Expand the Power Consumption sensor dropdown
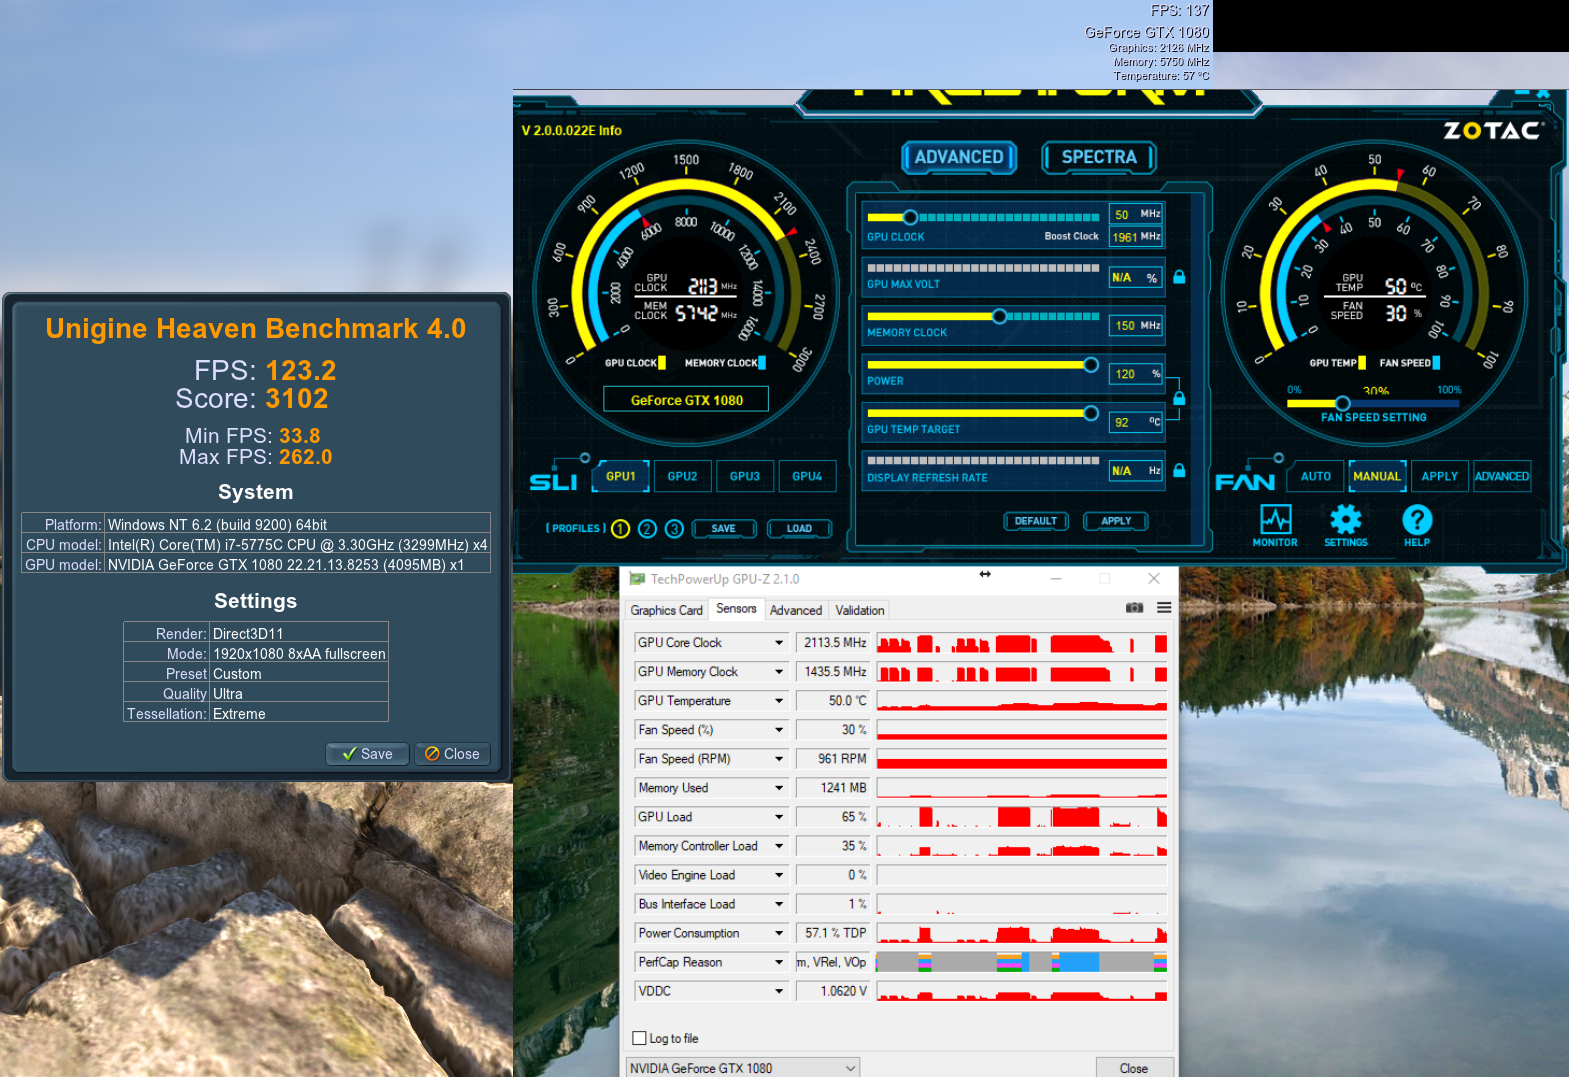1569x1077 pixels. click(779, 933)
